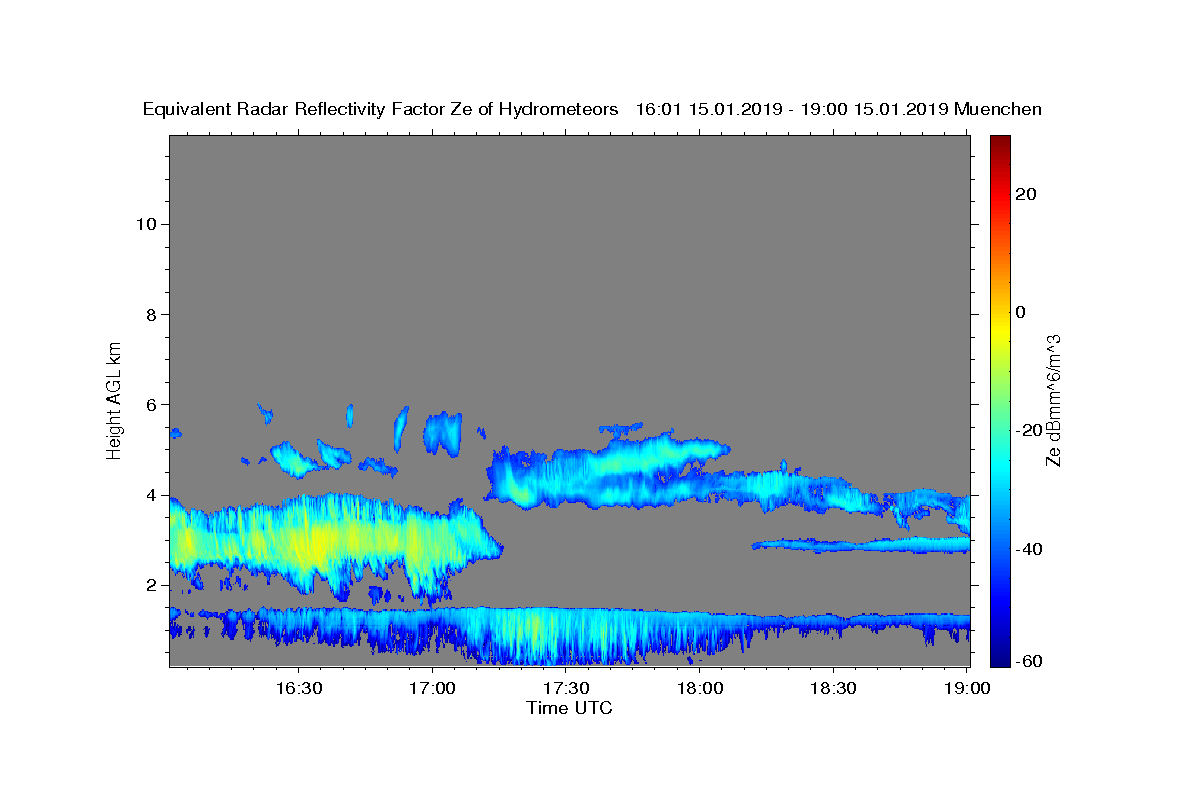Click the colorbar value 0
Viewport: 1200px width, 800px height.
click(x=1021, y=312)
